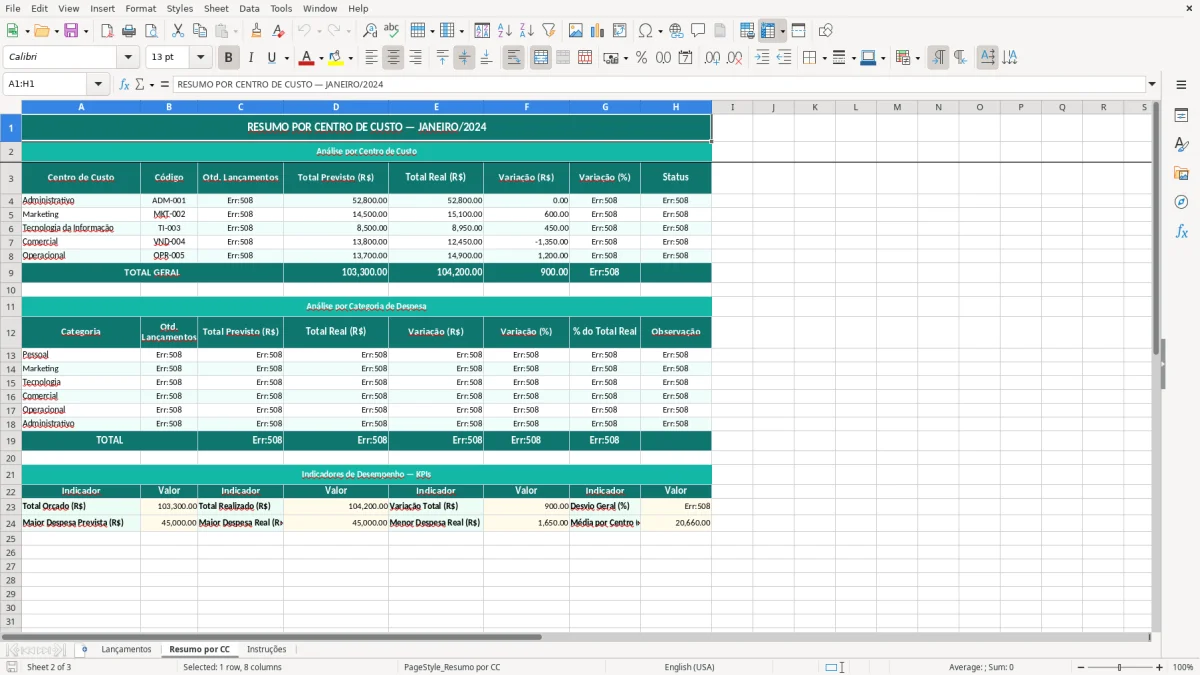Copy the selected cells

(200, 31)
